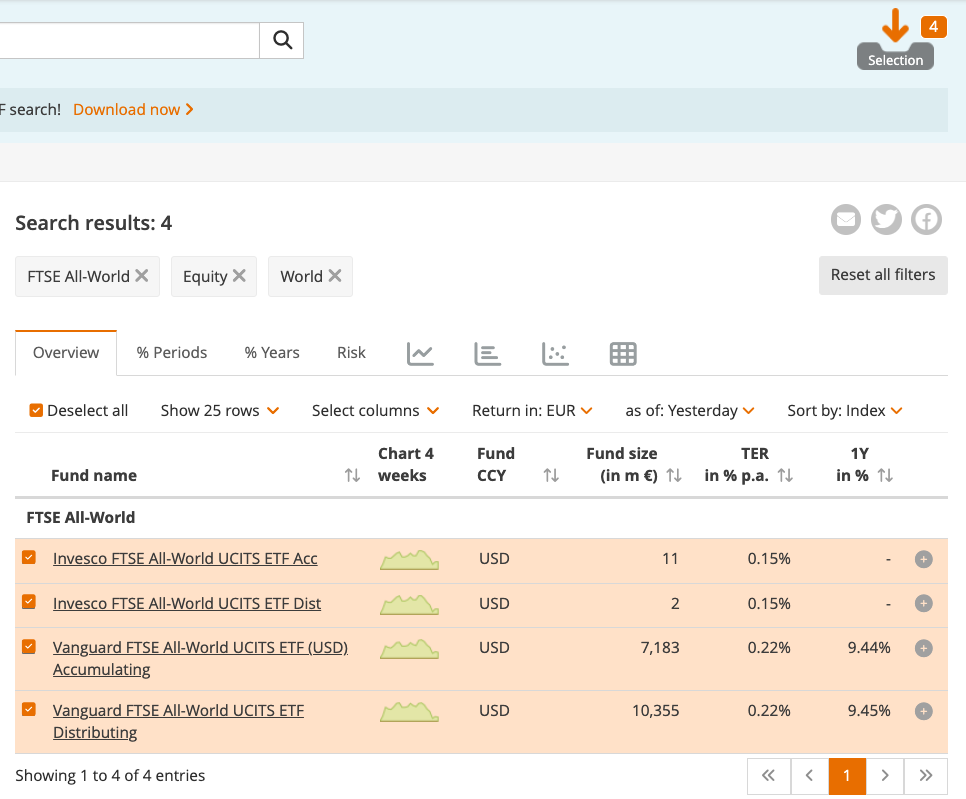Uncheck Invesco FTSE All-World UCITS ETF Acc
966x799 pixels.
(29, 558)
